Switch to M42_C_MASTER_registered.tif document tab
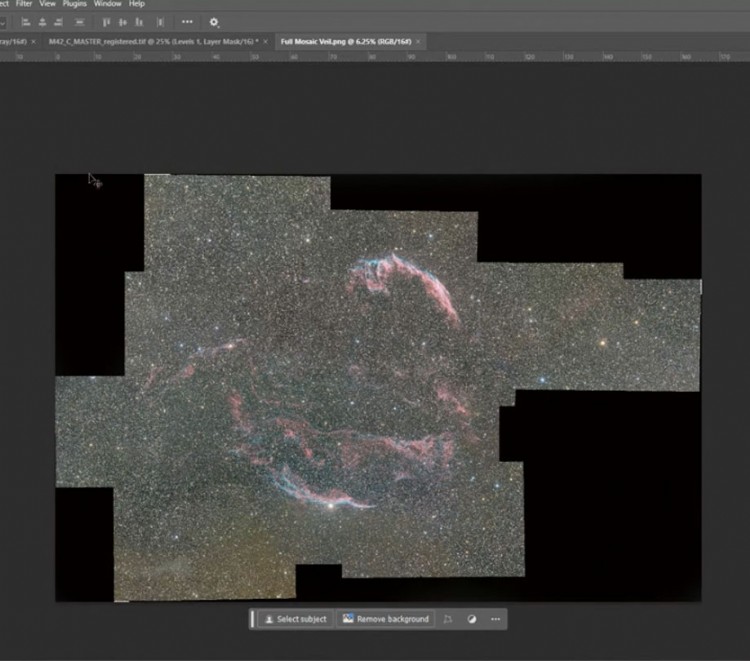The width and height of the screenshot is (750, 661). [x=154, y=42]
